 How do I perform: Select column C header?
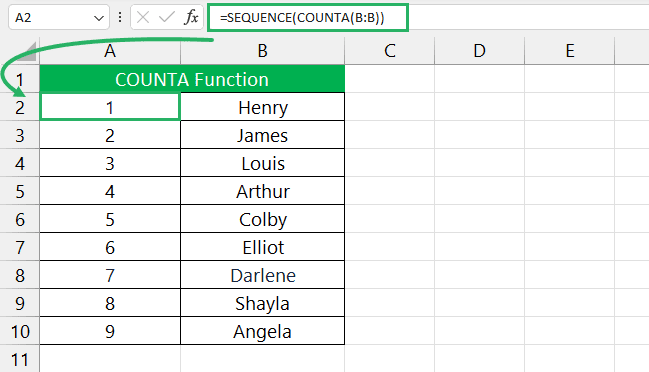[389, 51]
